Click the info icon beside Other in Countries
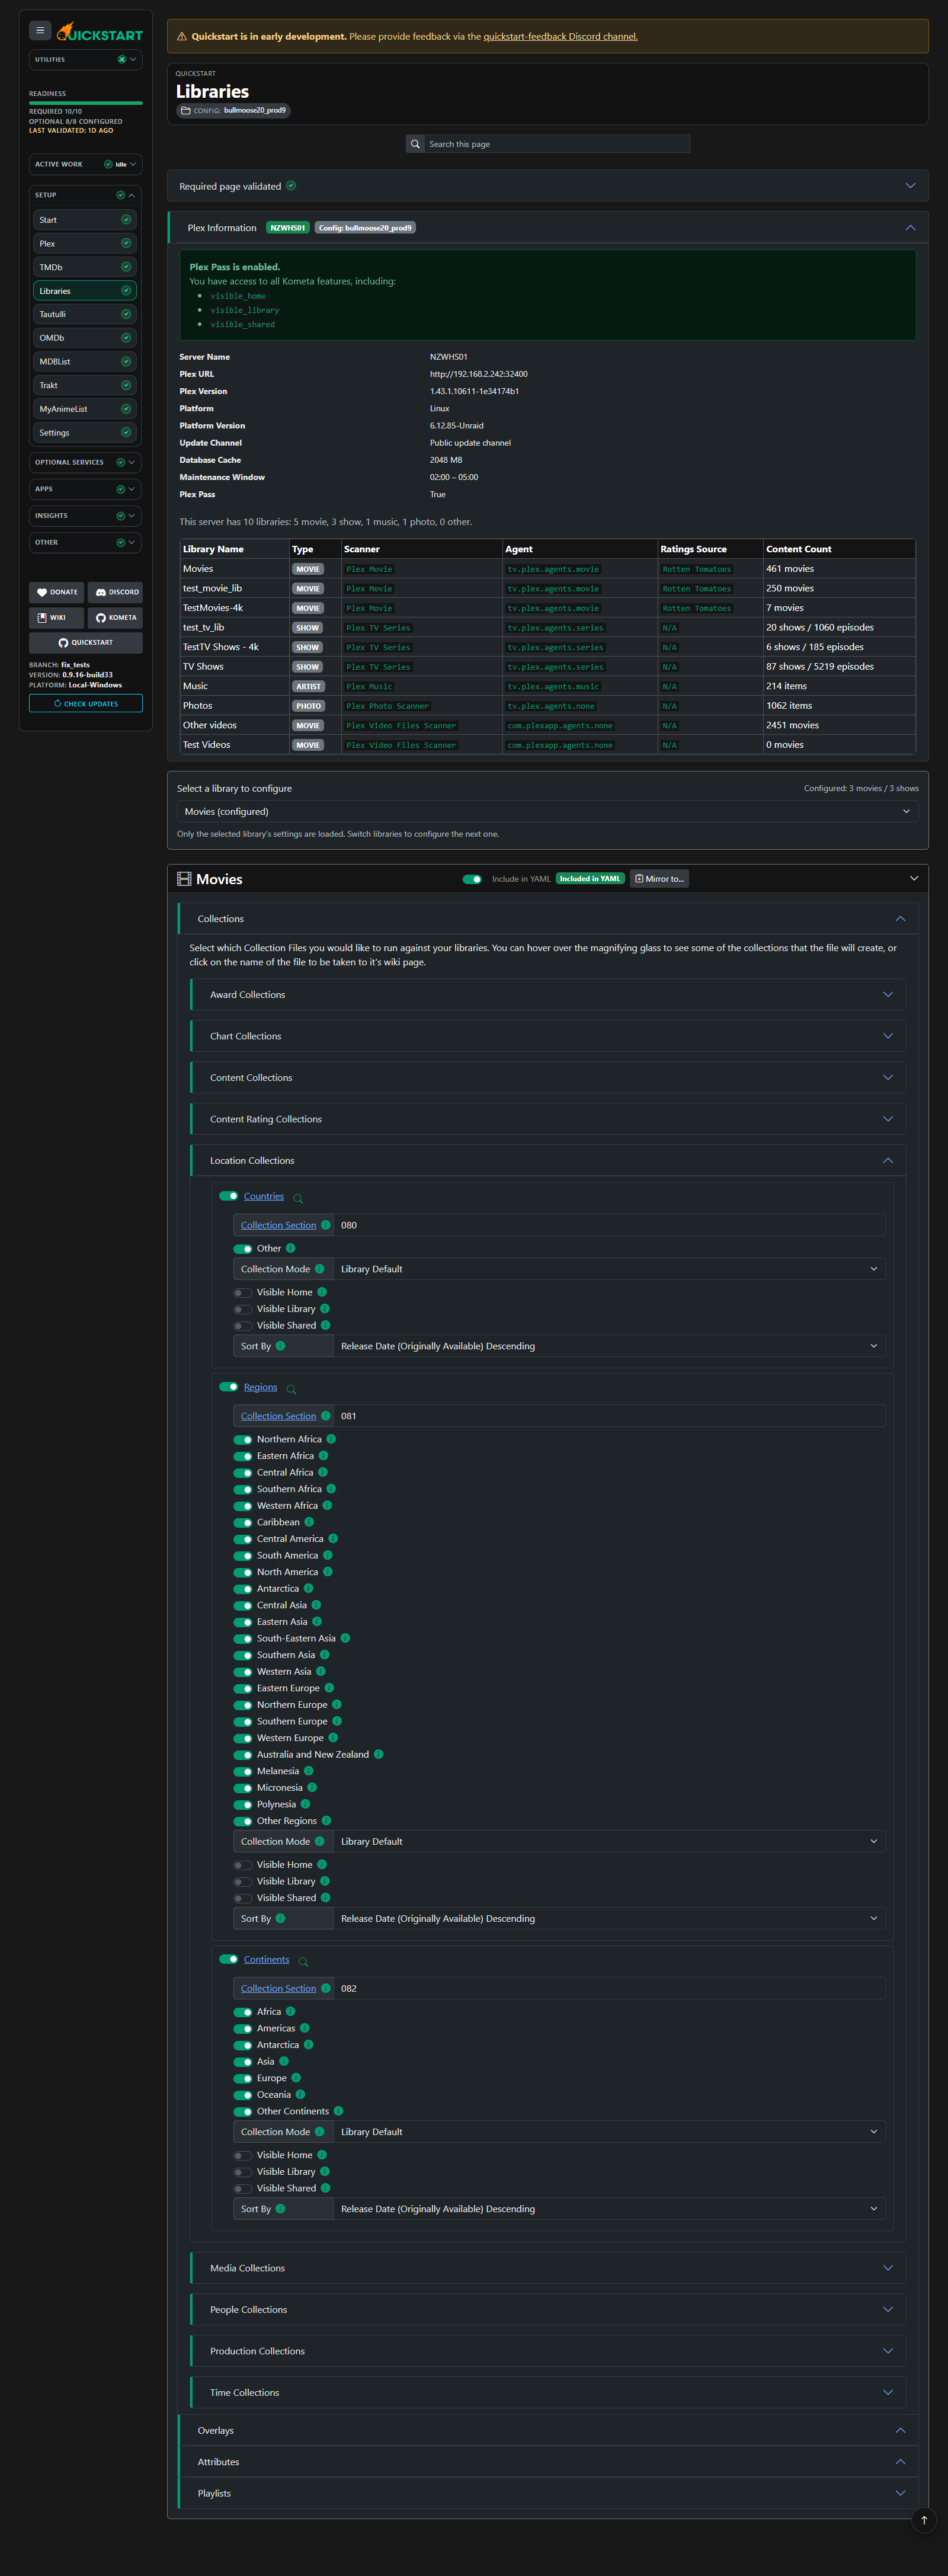Image resolution: width=948 pixels, height=2576 pixels. pos(290,1248)
